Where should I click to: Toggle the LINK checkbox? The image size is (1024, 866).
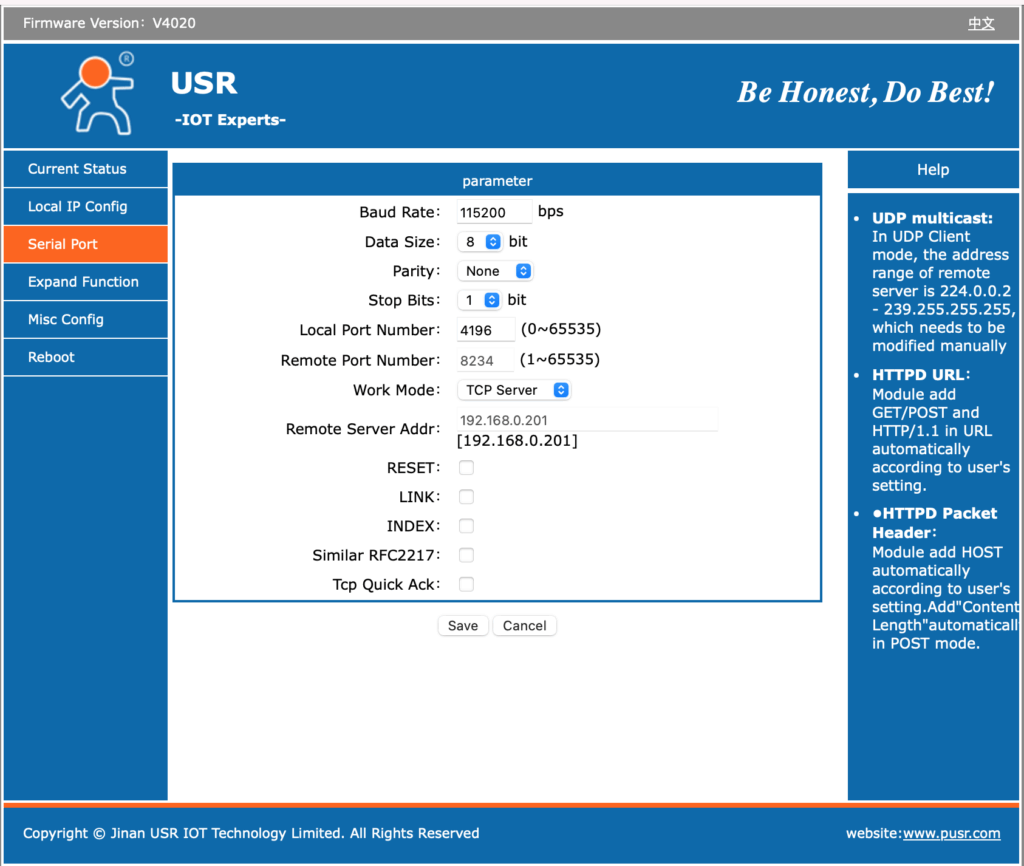(466, 497)
